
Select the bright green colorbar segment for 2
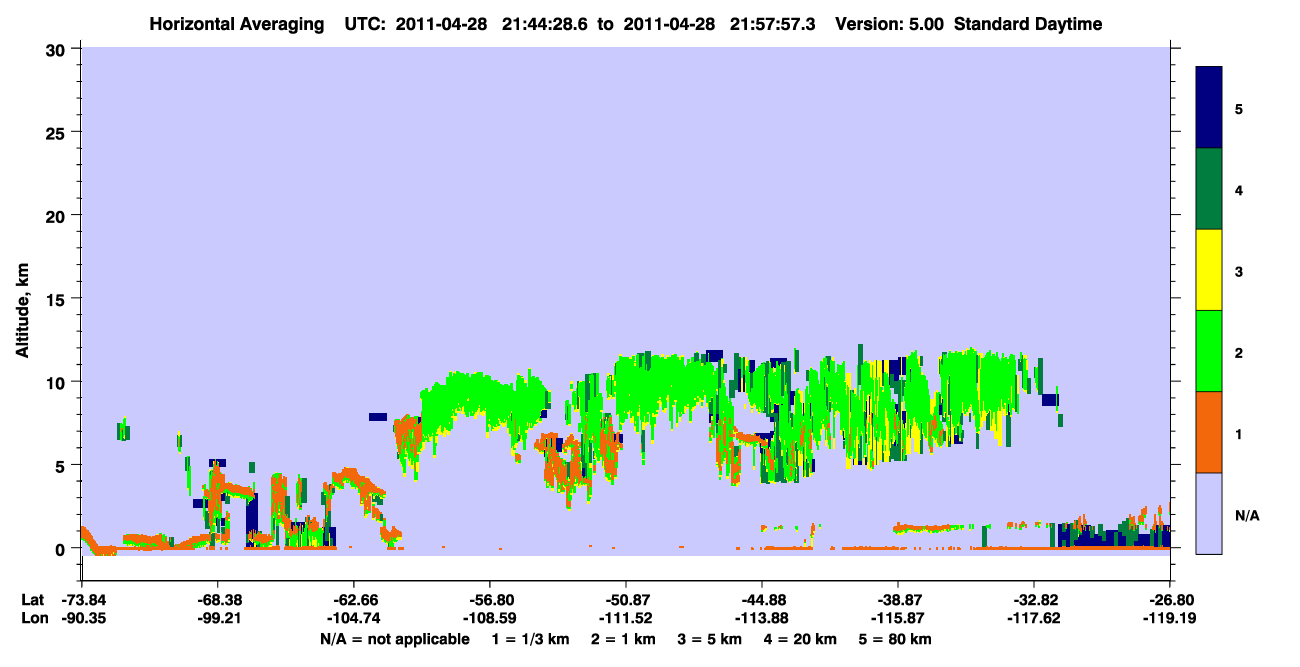pos(1209,351)
